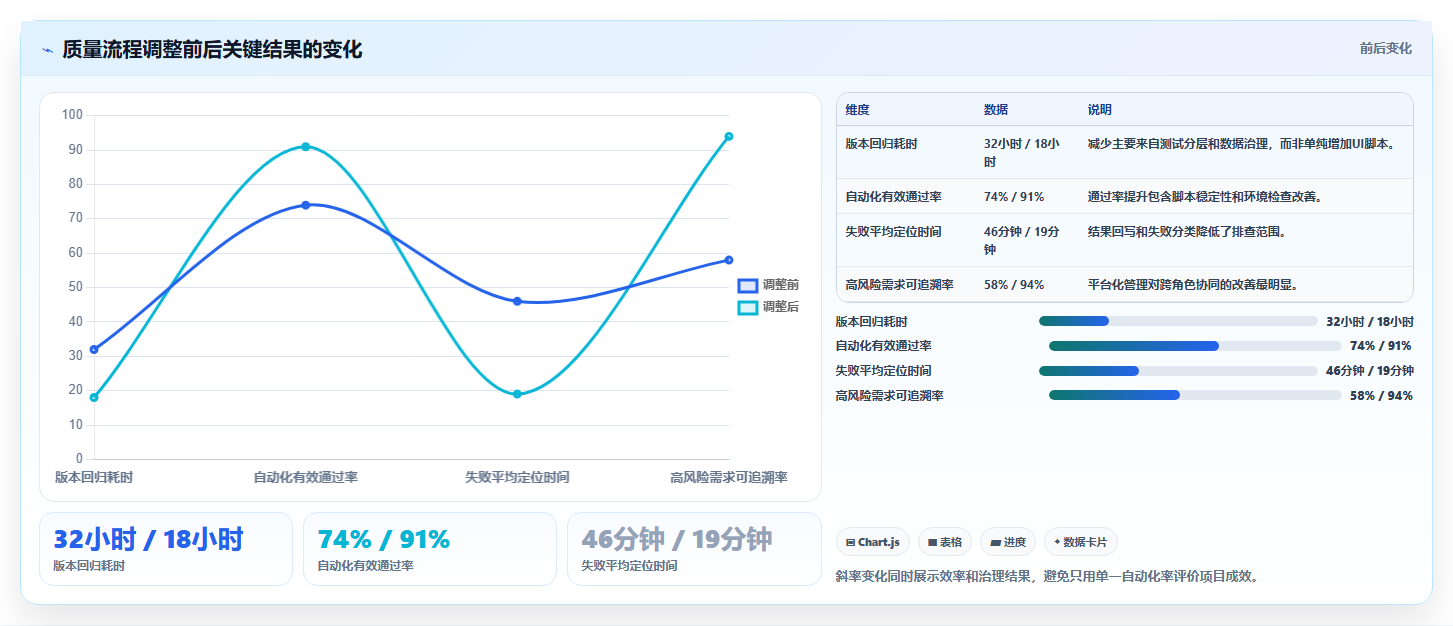Click the 自动化有效通过率 progress bar

coord(1195,346)
